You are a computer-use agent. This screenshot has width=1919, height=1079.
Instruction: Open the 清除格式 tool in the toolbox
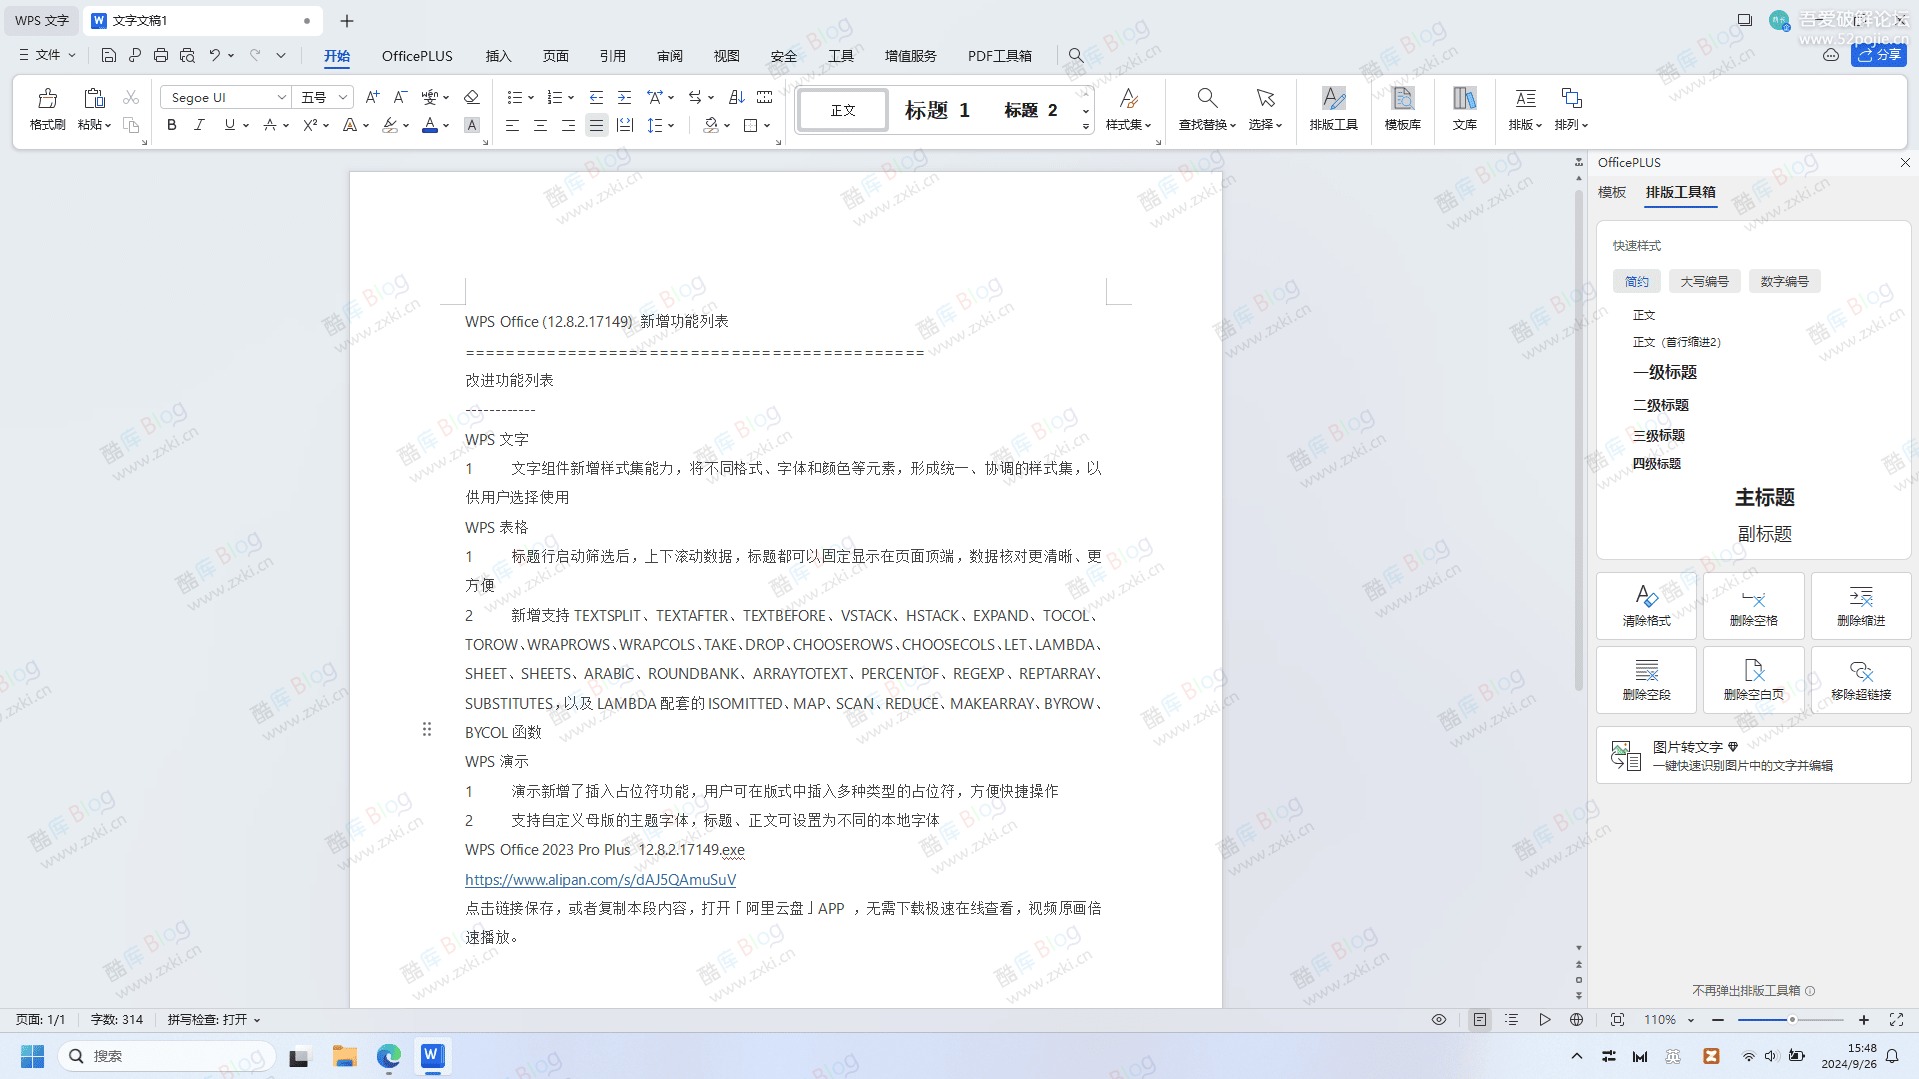1646,605
